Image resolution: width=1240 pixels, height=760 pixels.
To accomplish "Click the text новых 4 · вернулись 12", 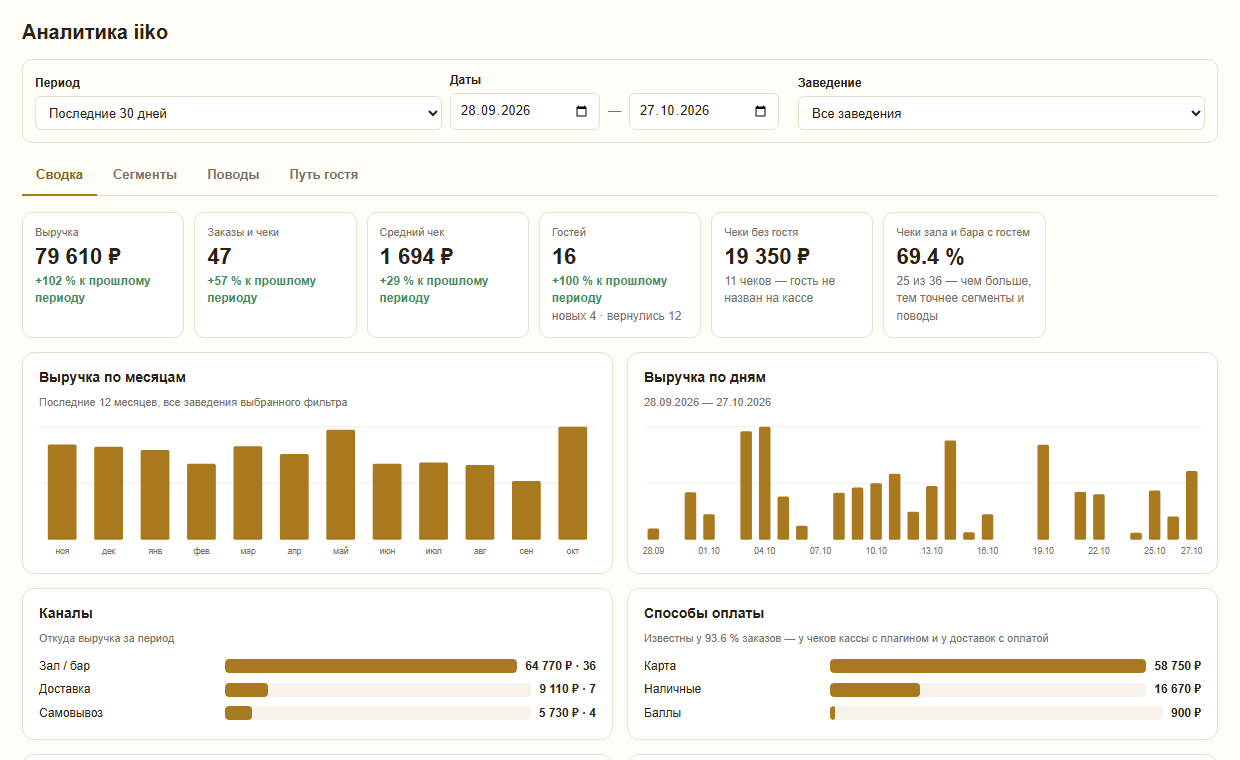I will [617, 316].
